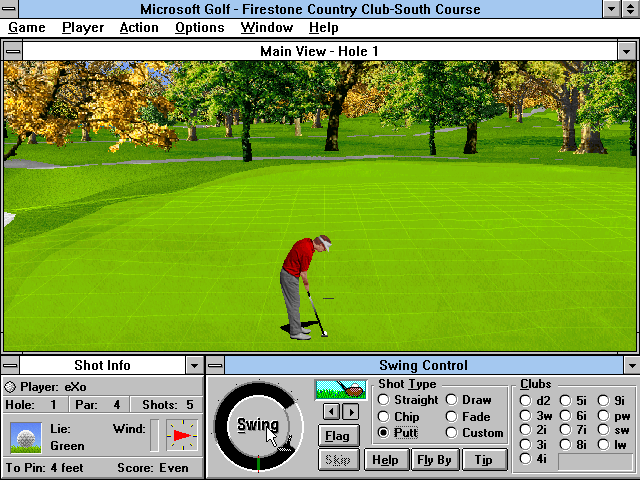Click the left arrow aim button
Viewport: 640px width, 480px height.
click(x=331, y=411)
